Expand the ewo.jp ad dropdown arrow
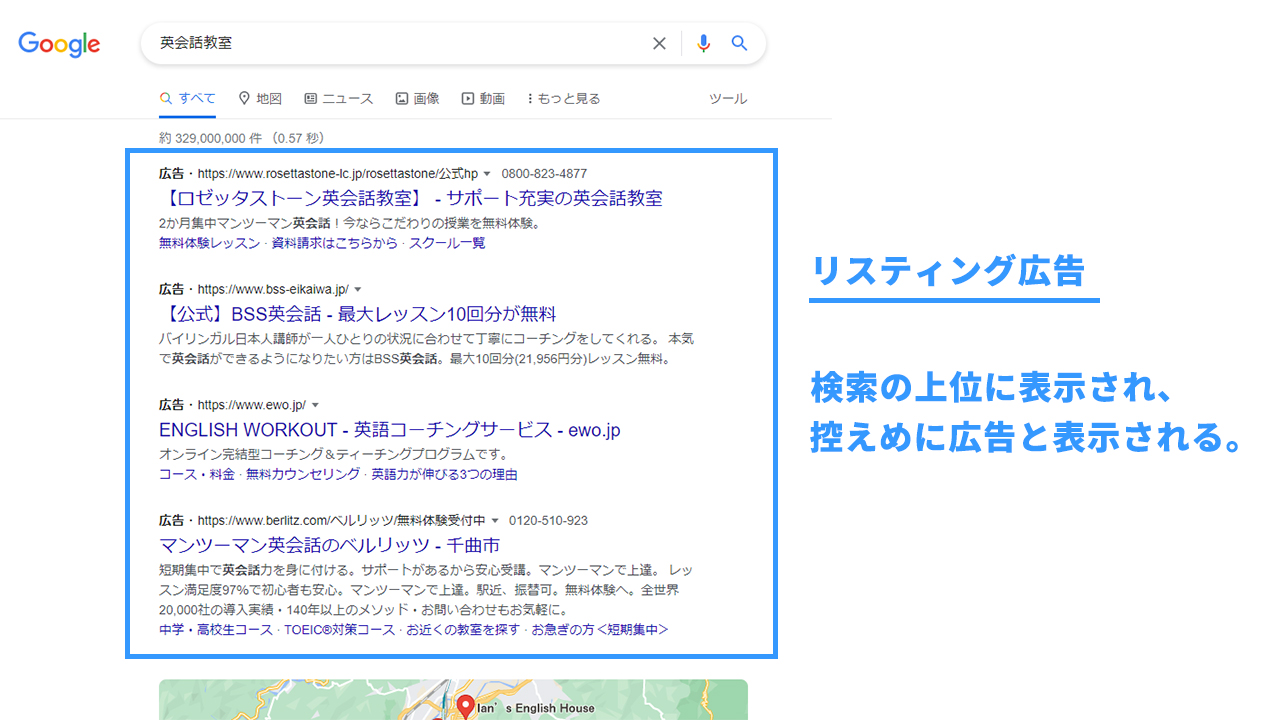The width and height of the screenshot is (1280, 720). point(315,405)
